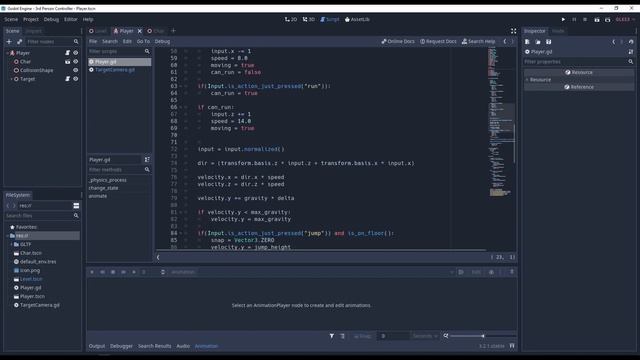Viewport: 640px width, 360px height.
Task: Open the Output bottom panel
Action: pos(97,346)
